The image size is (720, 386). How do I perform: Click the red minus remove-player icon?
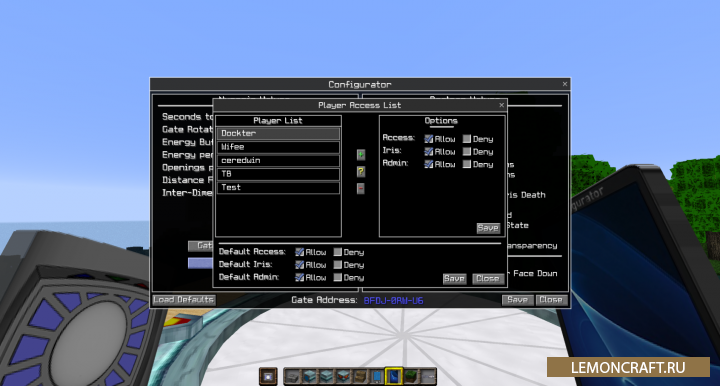click(361, 188)
